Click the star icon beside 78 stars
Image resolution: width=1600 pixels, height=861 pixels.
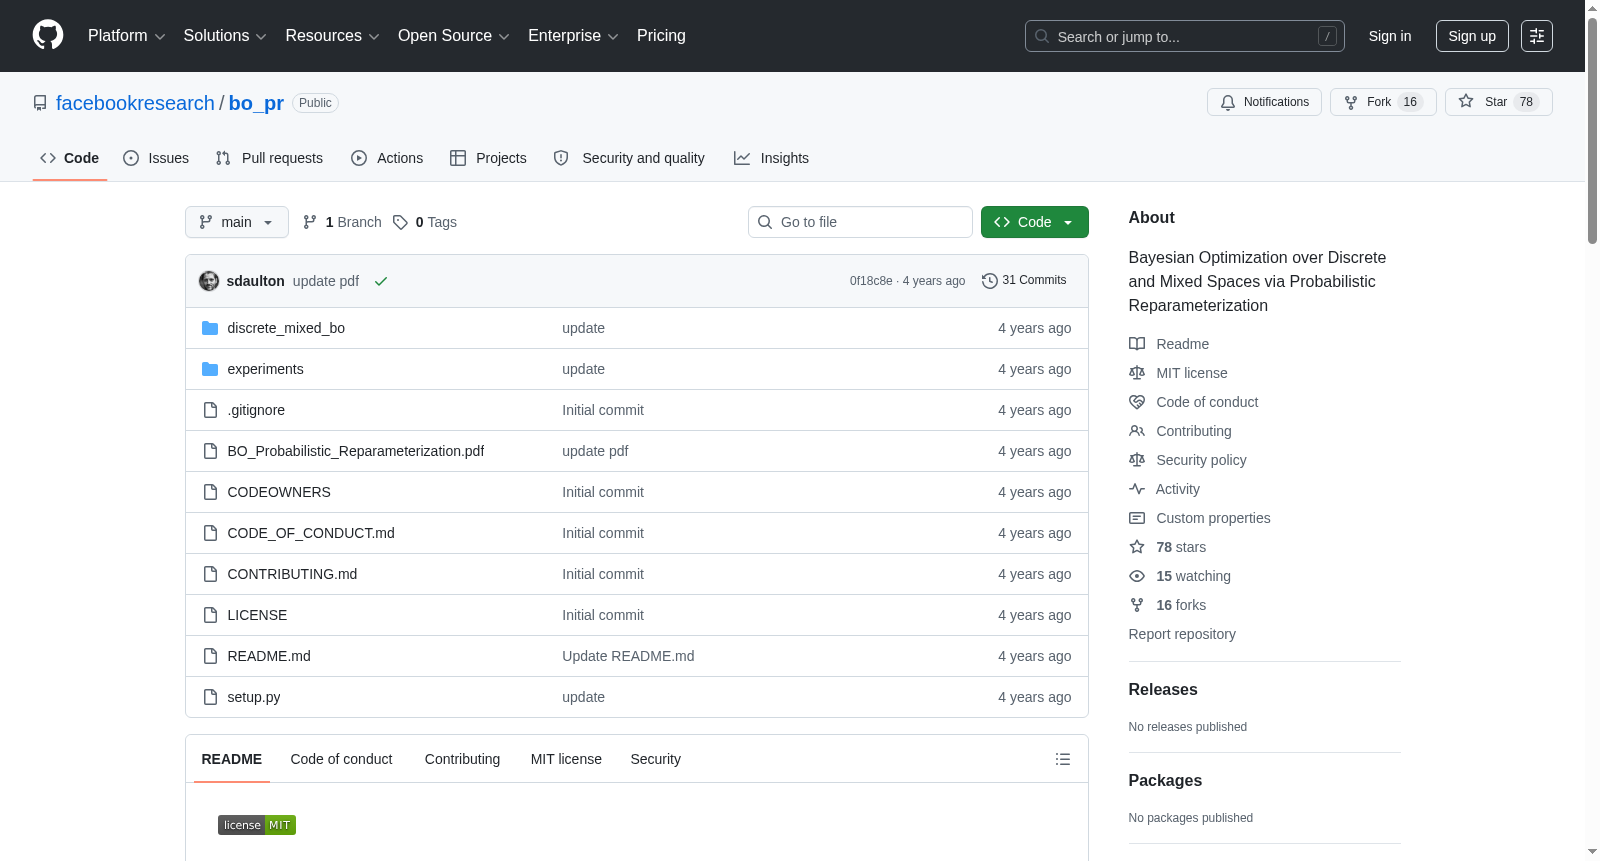pyautogui.click(x=1137, y=547)
